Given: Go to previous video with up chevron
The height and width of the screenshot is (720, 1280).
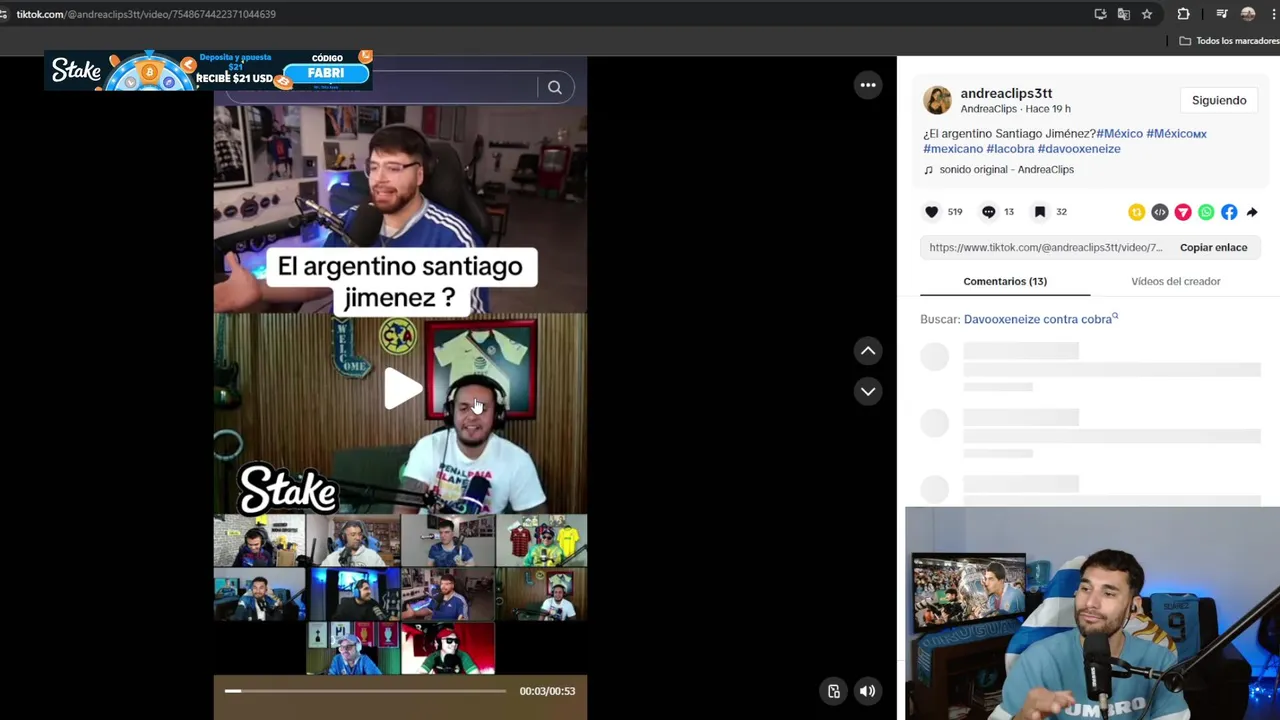Looking at the screenshot, I should point(868,350).
